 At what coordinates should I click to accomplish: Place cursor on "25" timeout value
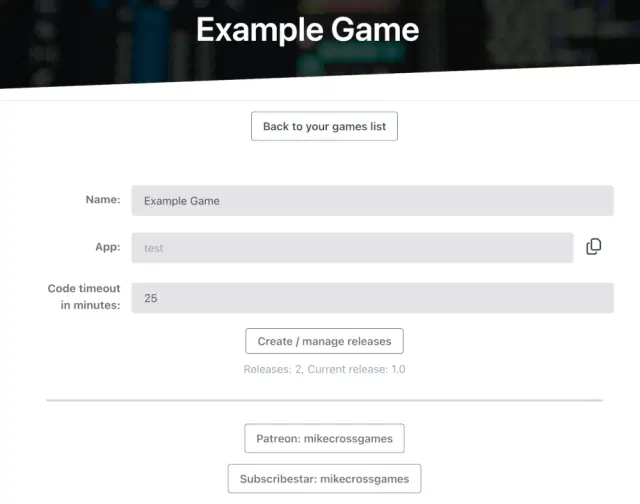point(151,298)
